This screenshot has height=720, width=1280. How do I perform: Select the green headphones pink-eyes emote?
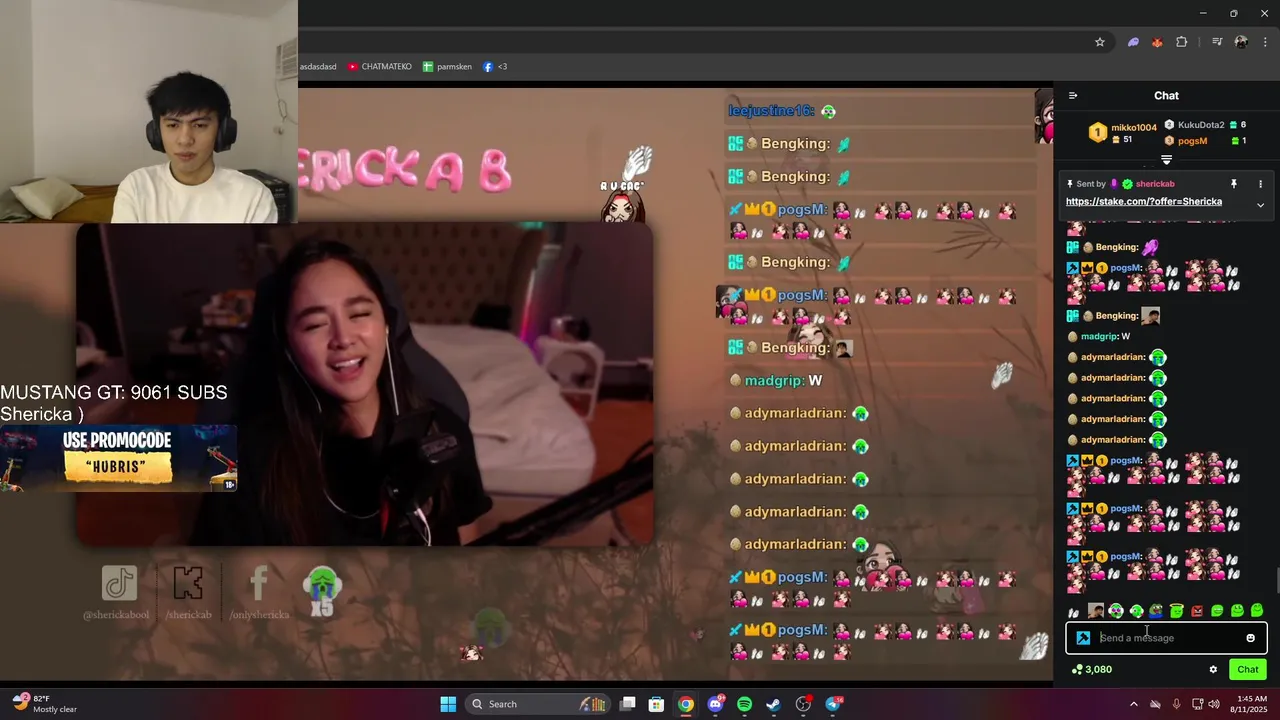point(1116,611)
